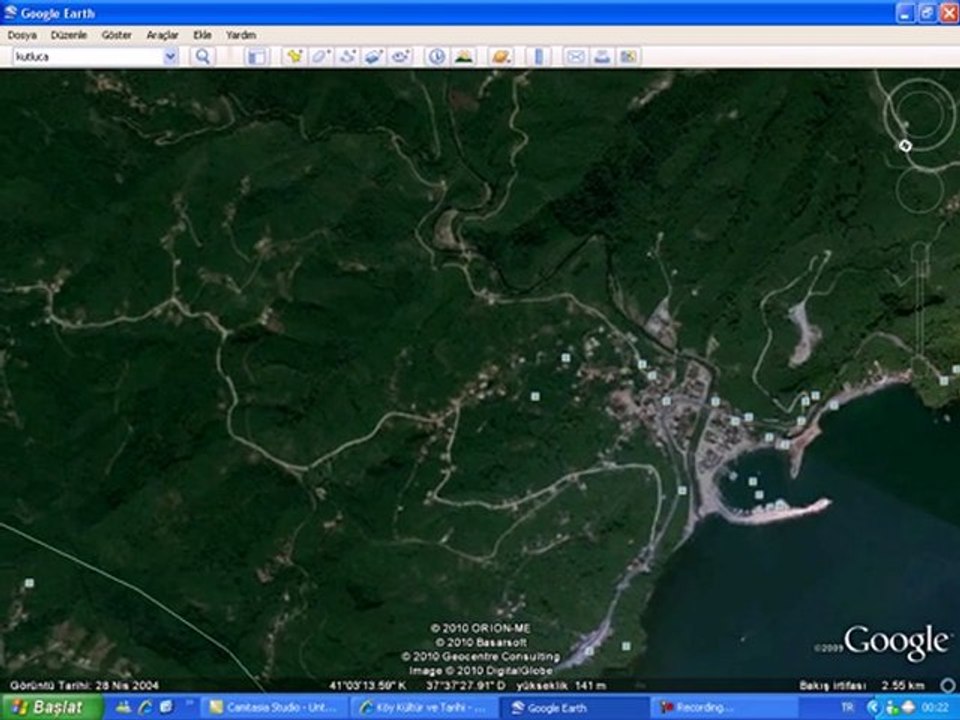This screenshot has width=960, height=720.
Task: Click streaming status indicator in status bar
Action: [x=948, y=685]
